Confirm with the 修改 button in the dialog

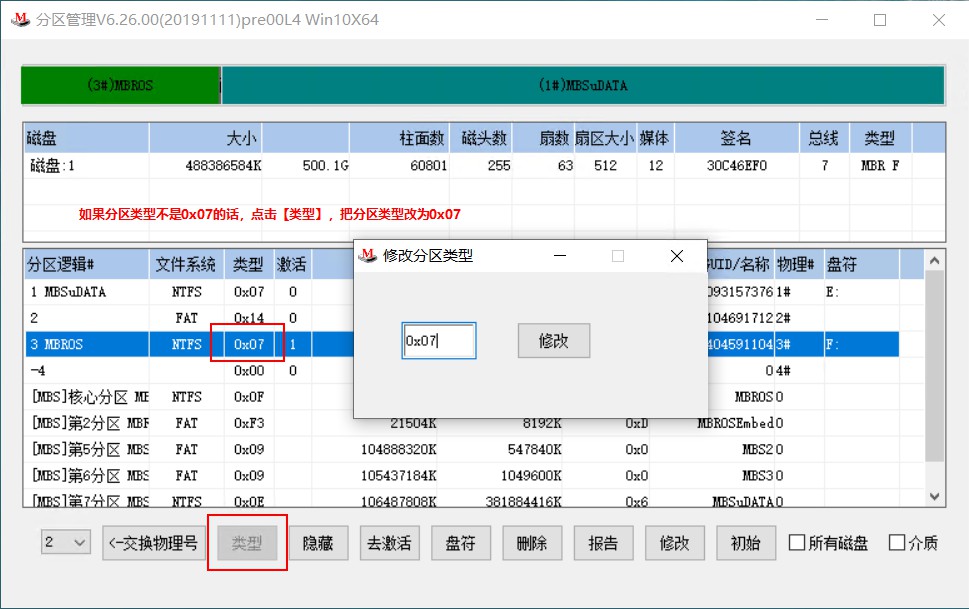pyautogui.click(x=552, y=341)
